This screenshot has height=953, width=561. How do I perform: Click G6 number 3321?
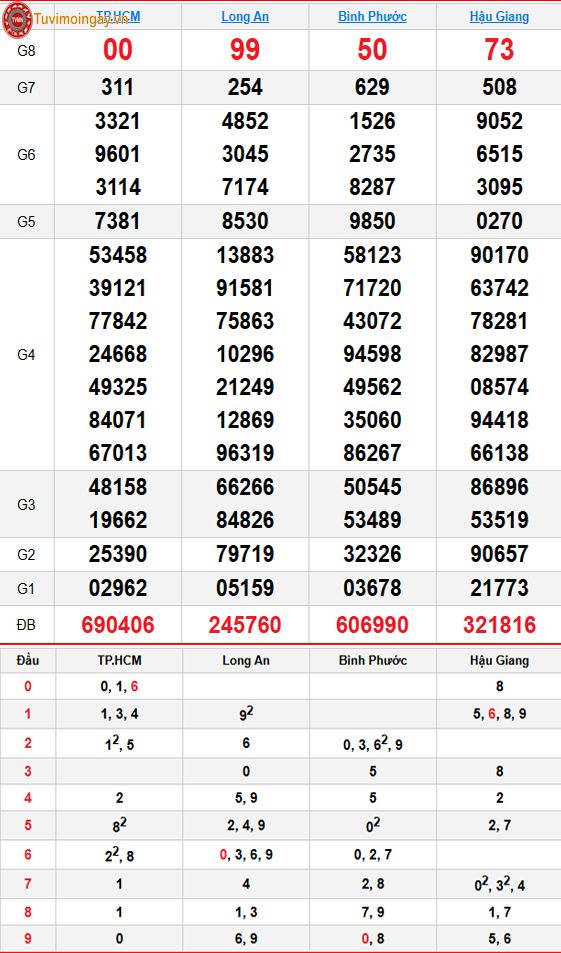point(117,122)
